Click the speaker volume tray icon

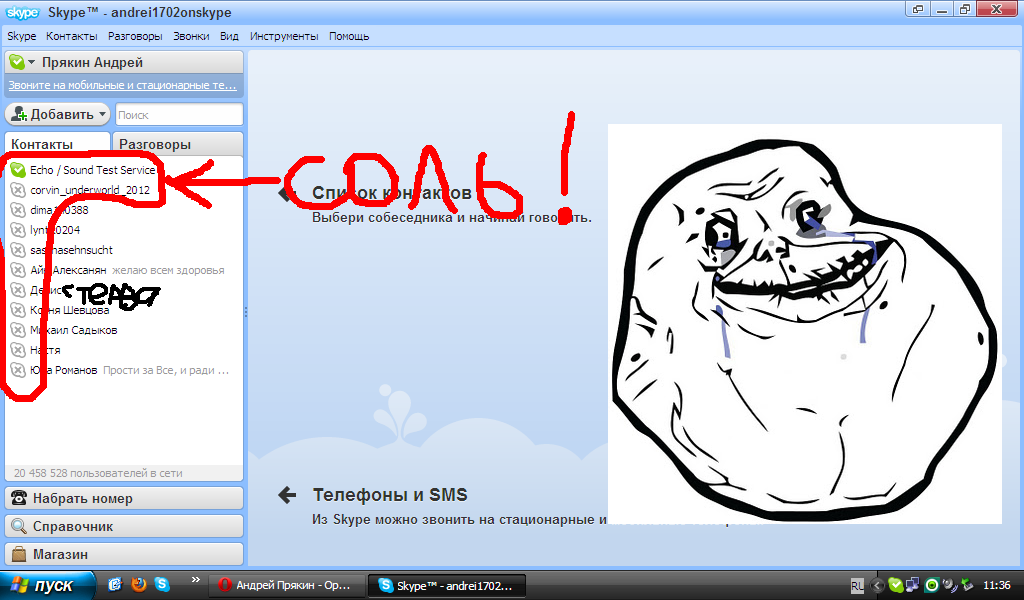point(950,586)
